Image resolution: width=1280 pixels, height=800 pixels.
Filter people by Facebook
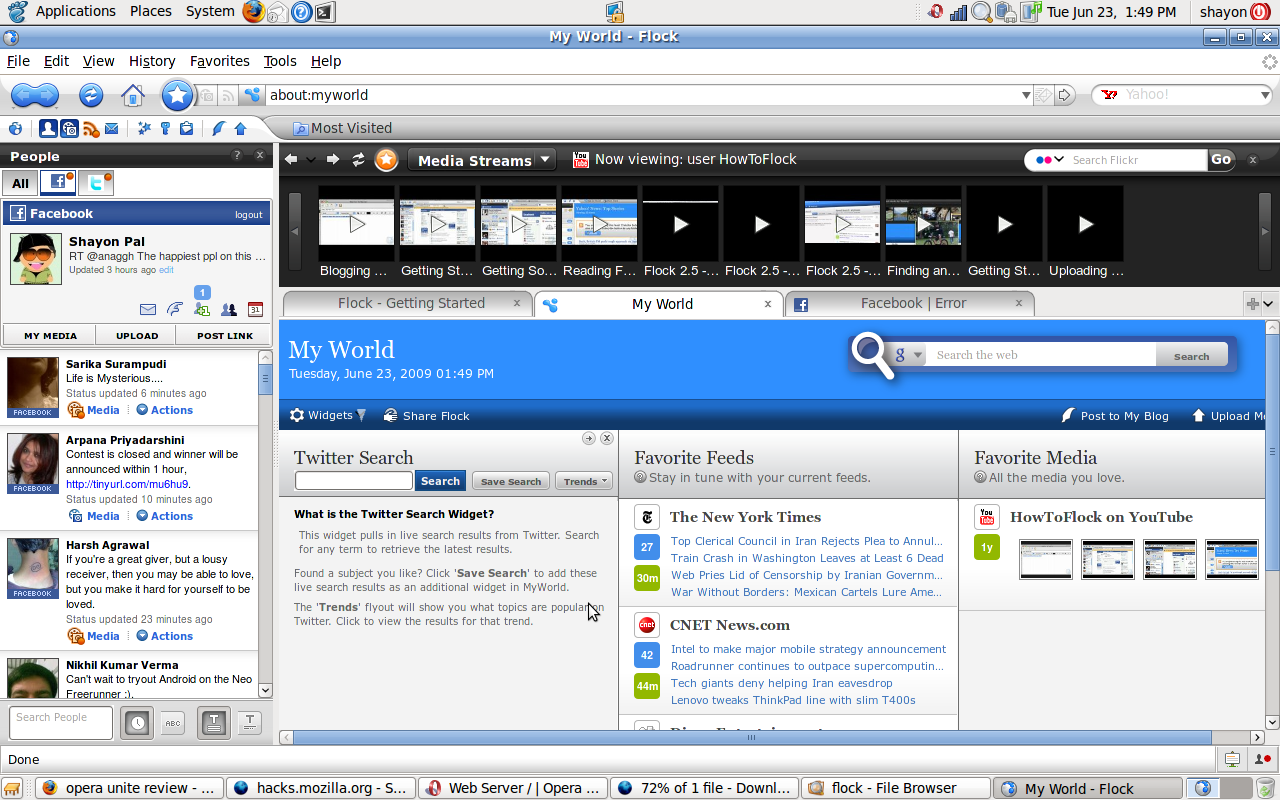tap(58, 183)
